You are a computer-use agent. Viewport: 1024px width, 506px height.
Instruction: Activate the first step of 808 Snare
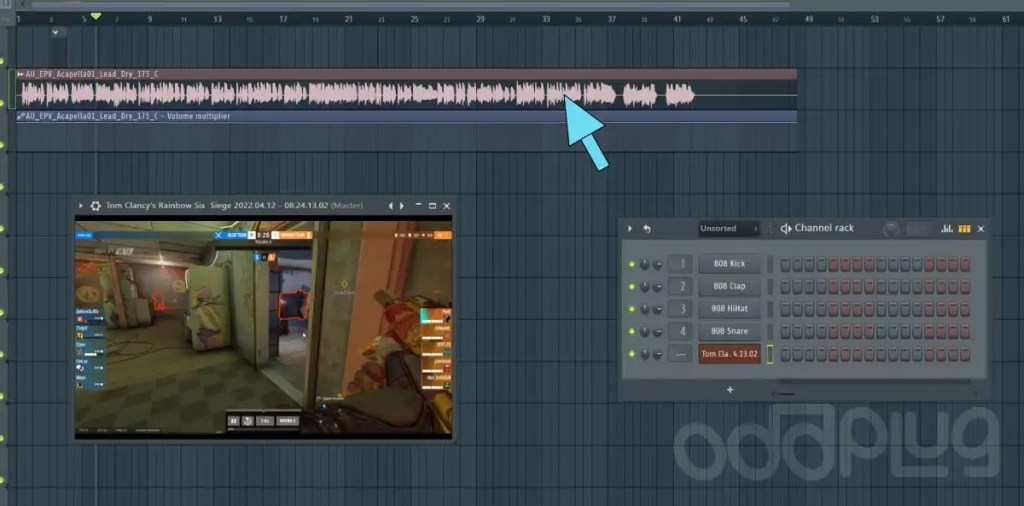tap(786, 331)
